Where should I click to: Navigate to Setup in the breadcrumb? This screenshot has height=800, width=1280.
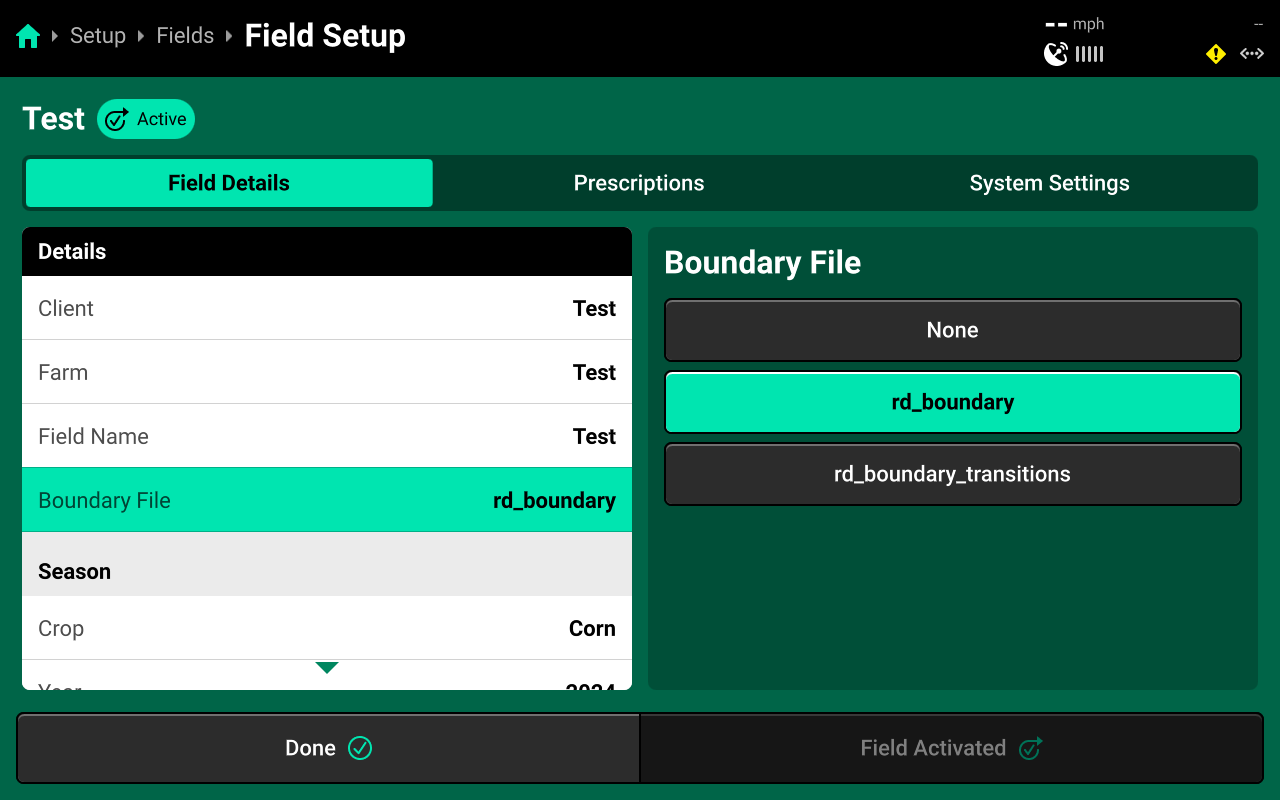(x=98, y=36)
